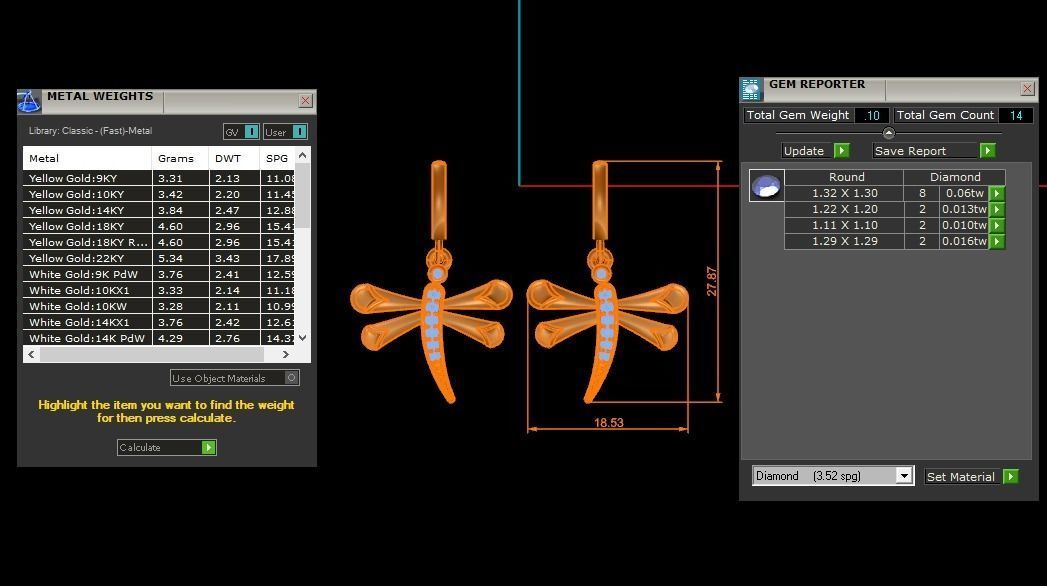Click the Total Gem Weight value .10
The height and width of the screenshot is (586, 1047).
pyautogui.click(x=871, y=115)
